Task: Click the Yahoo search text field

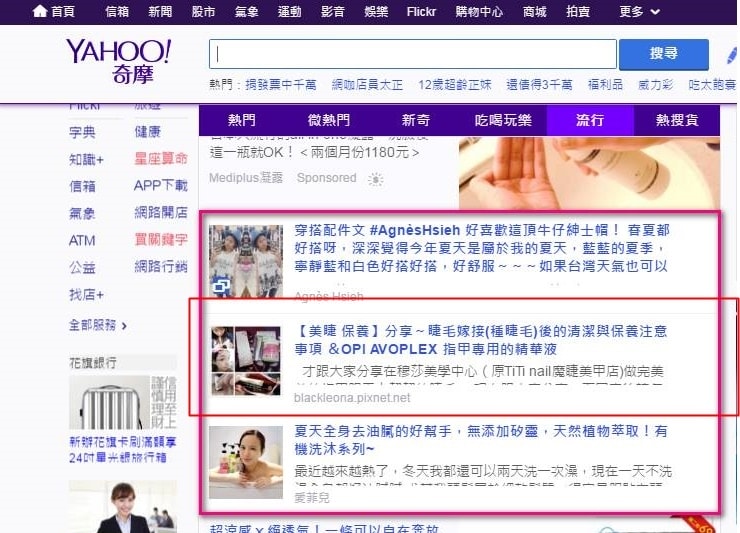Action: coord(412,54)
